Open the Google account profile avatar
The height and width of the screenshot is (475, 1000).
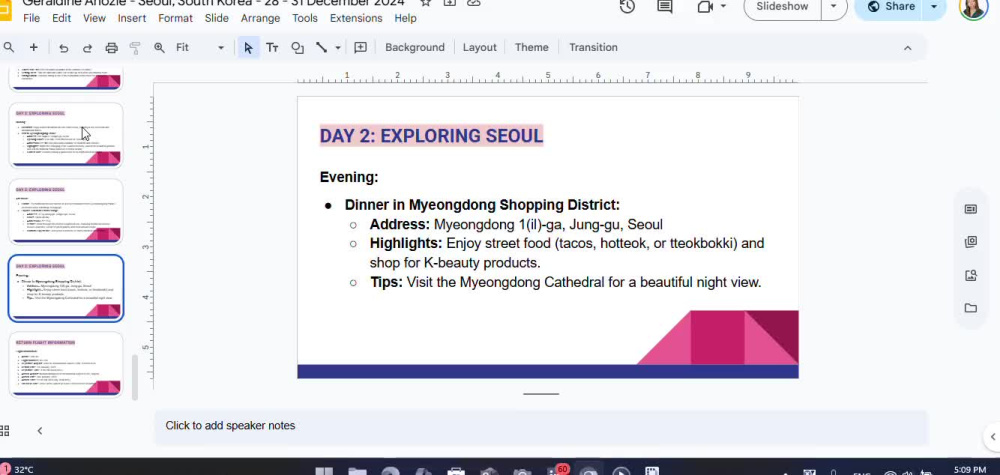[973, 7]
